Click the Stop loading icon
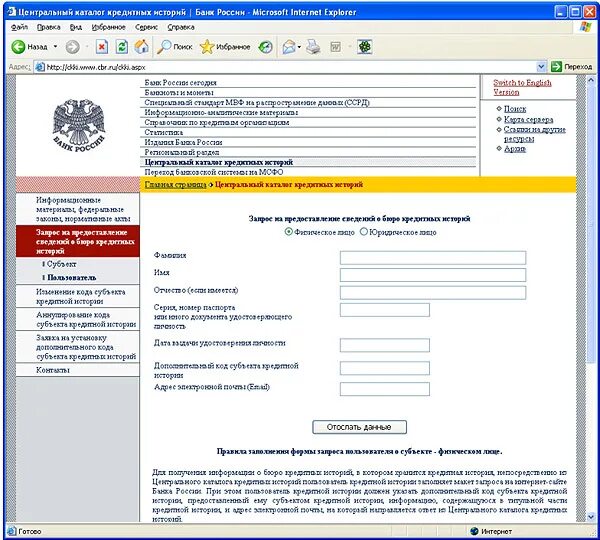600x540 pixels. click(102, 47)
